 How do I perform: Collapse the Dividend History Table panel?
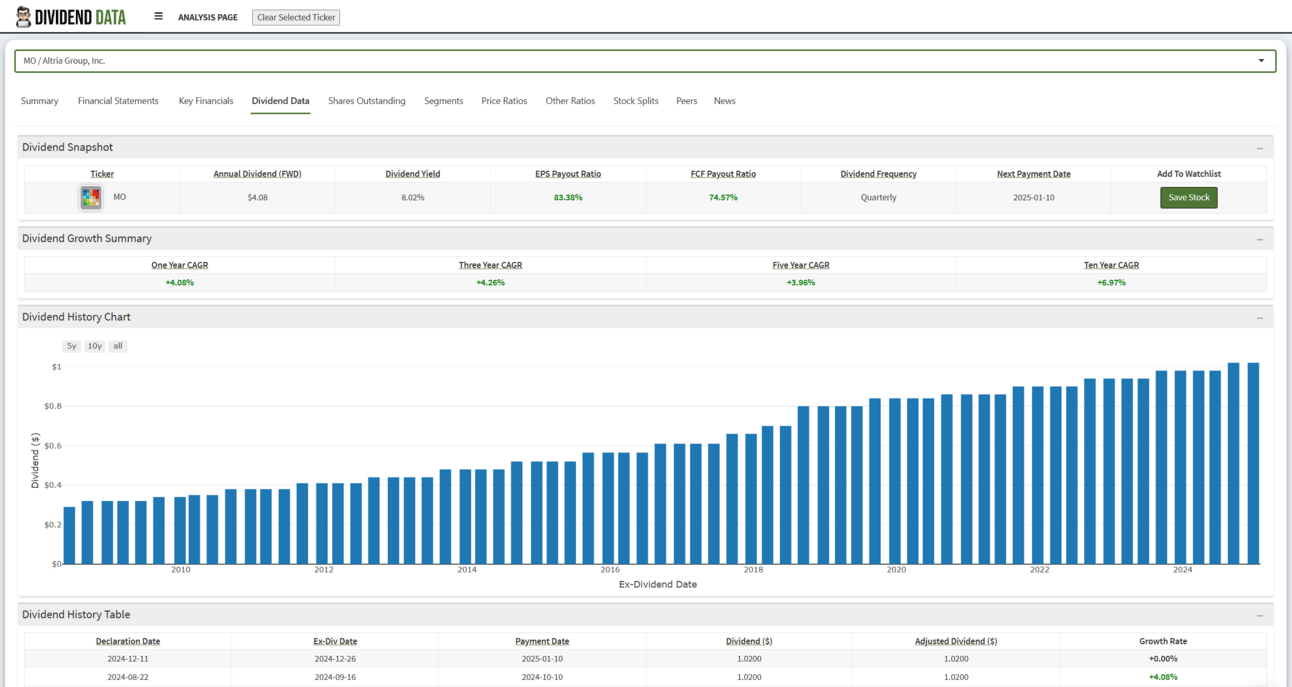1259,616
